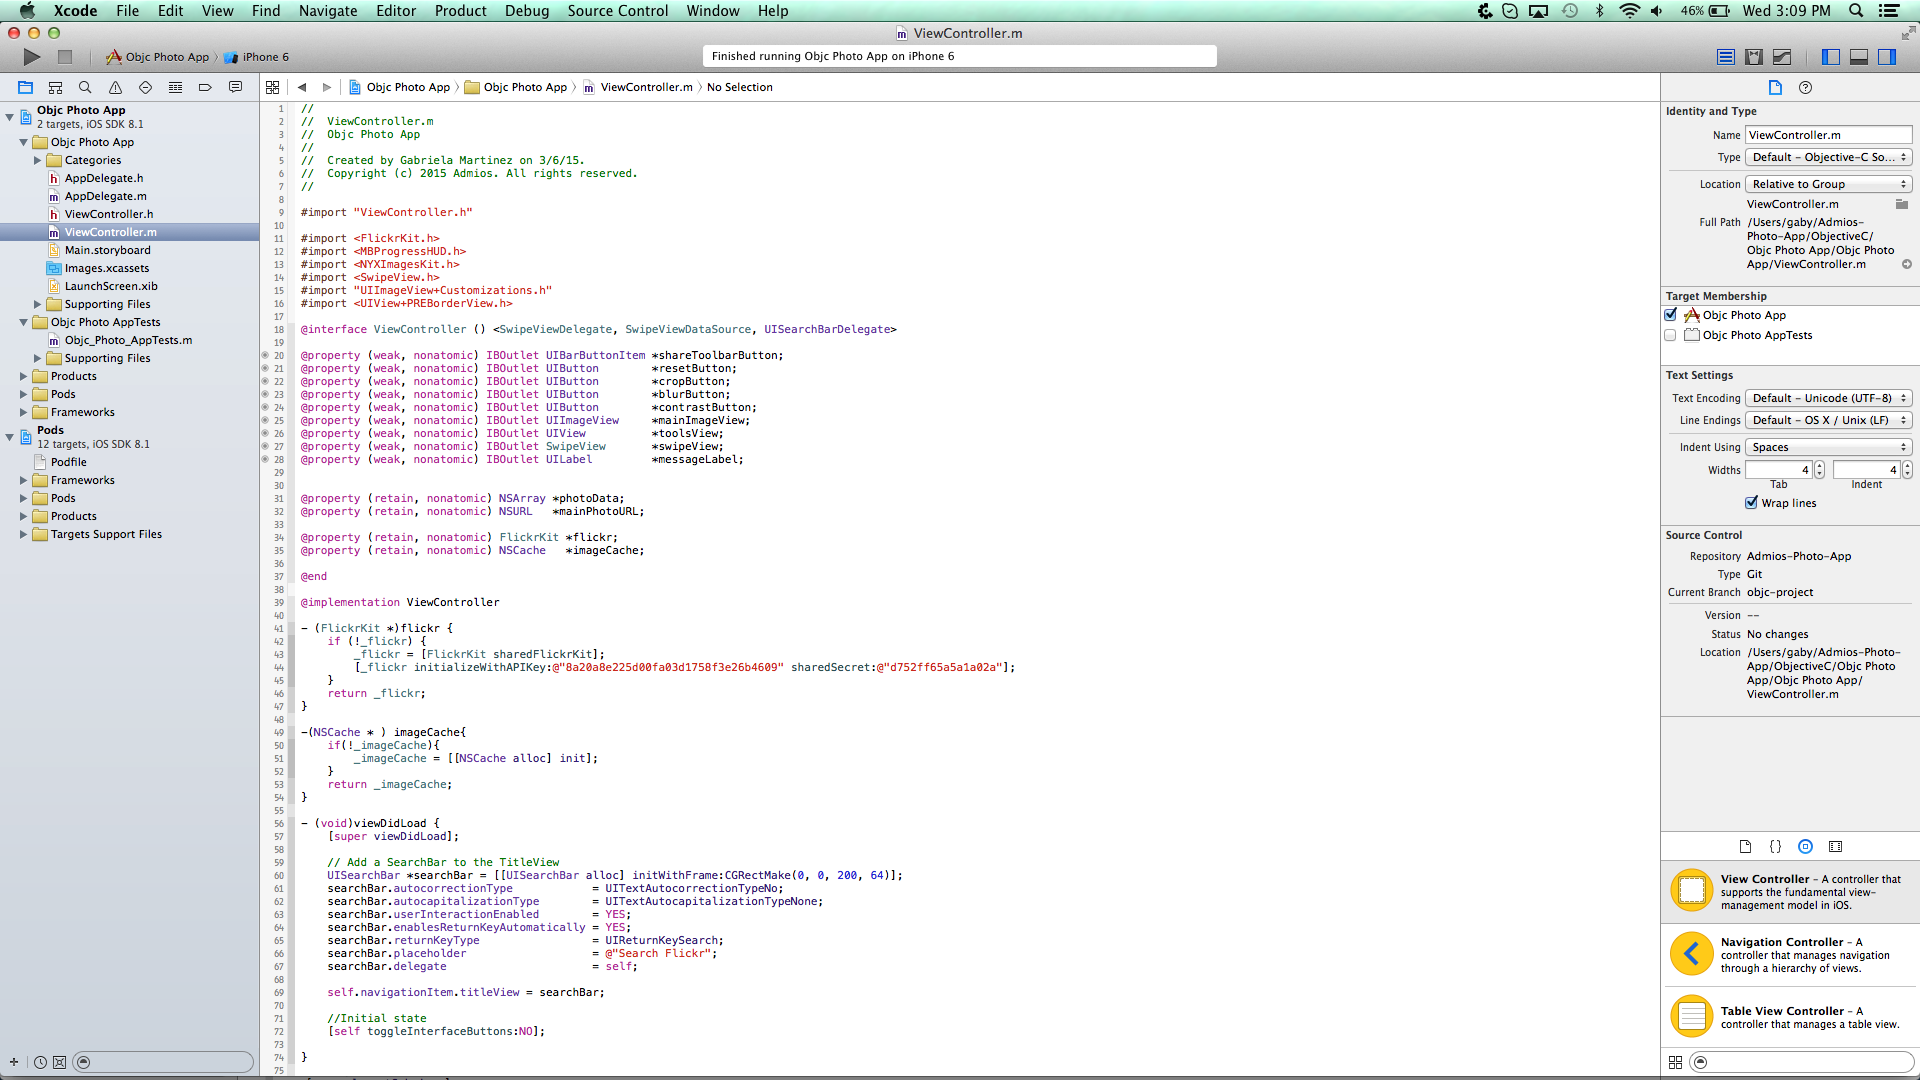
Task: Show the Object library
Action: click(1805, 846)
